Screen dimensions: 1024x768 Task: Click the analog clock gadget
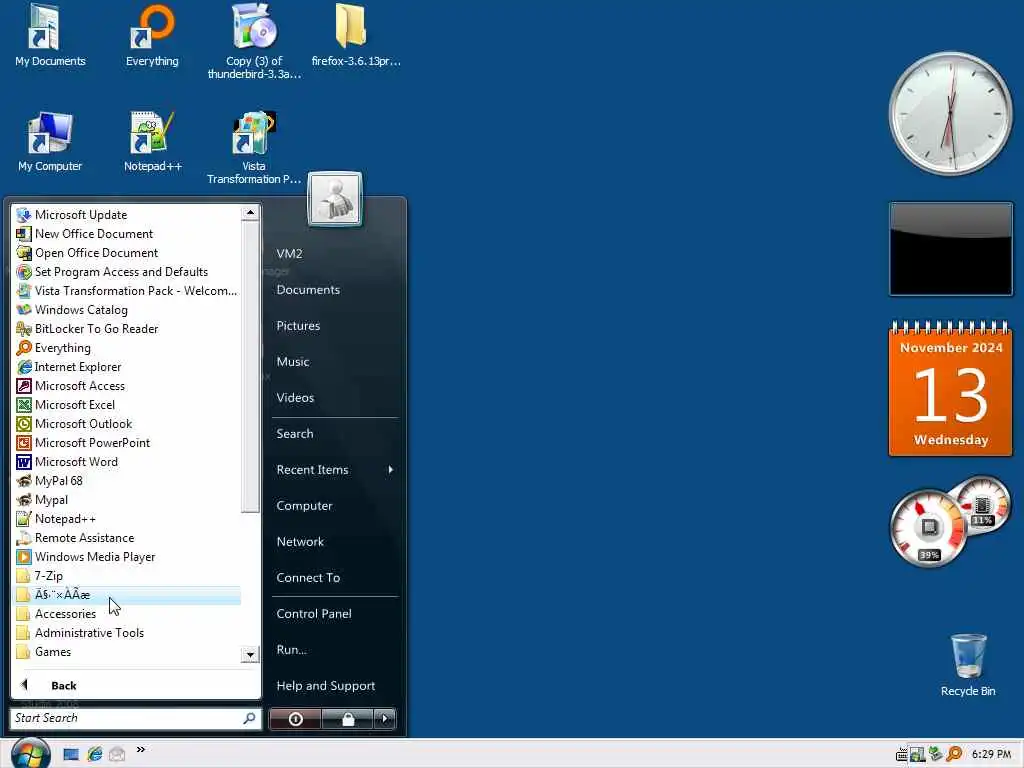pos(951,114)
